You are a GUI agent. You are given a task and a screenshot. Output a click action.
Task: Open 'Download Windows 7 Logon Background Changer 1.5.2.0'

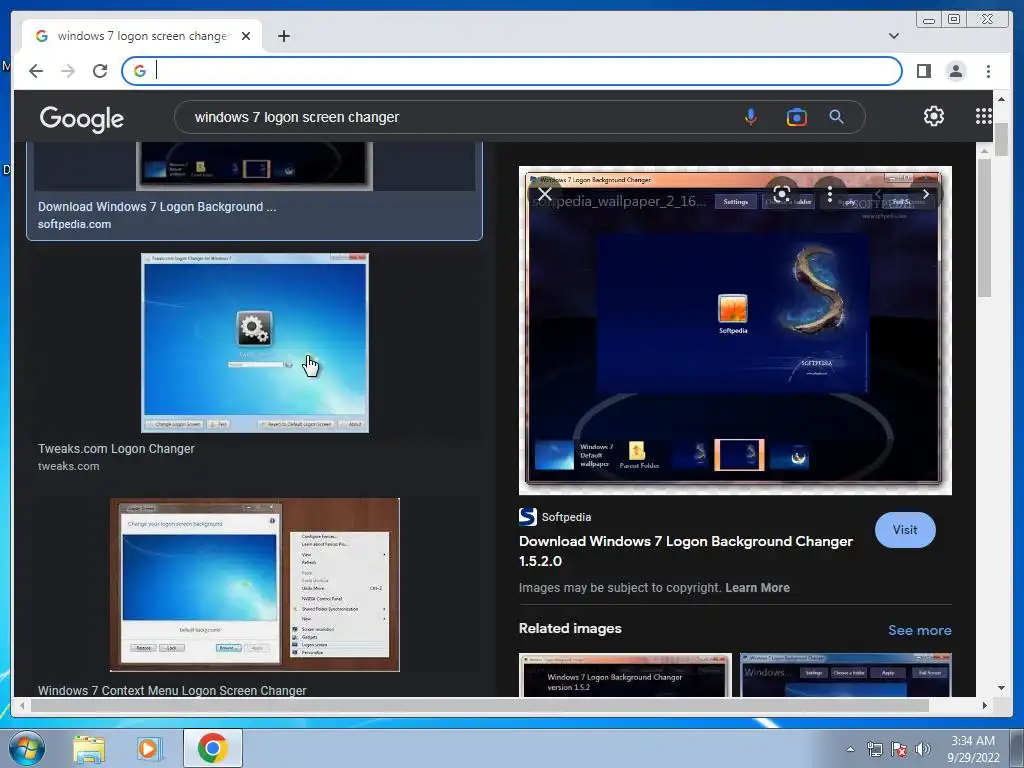click(686, 551)
